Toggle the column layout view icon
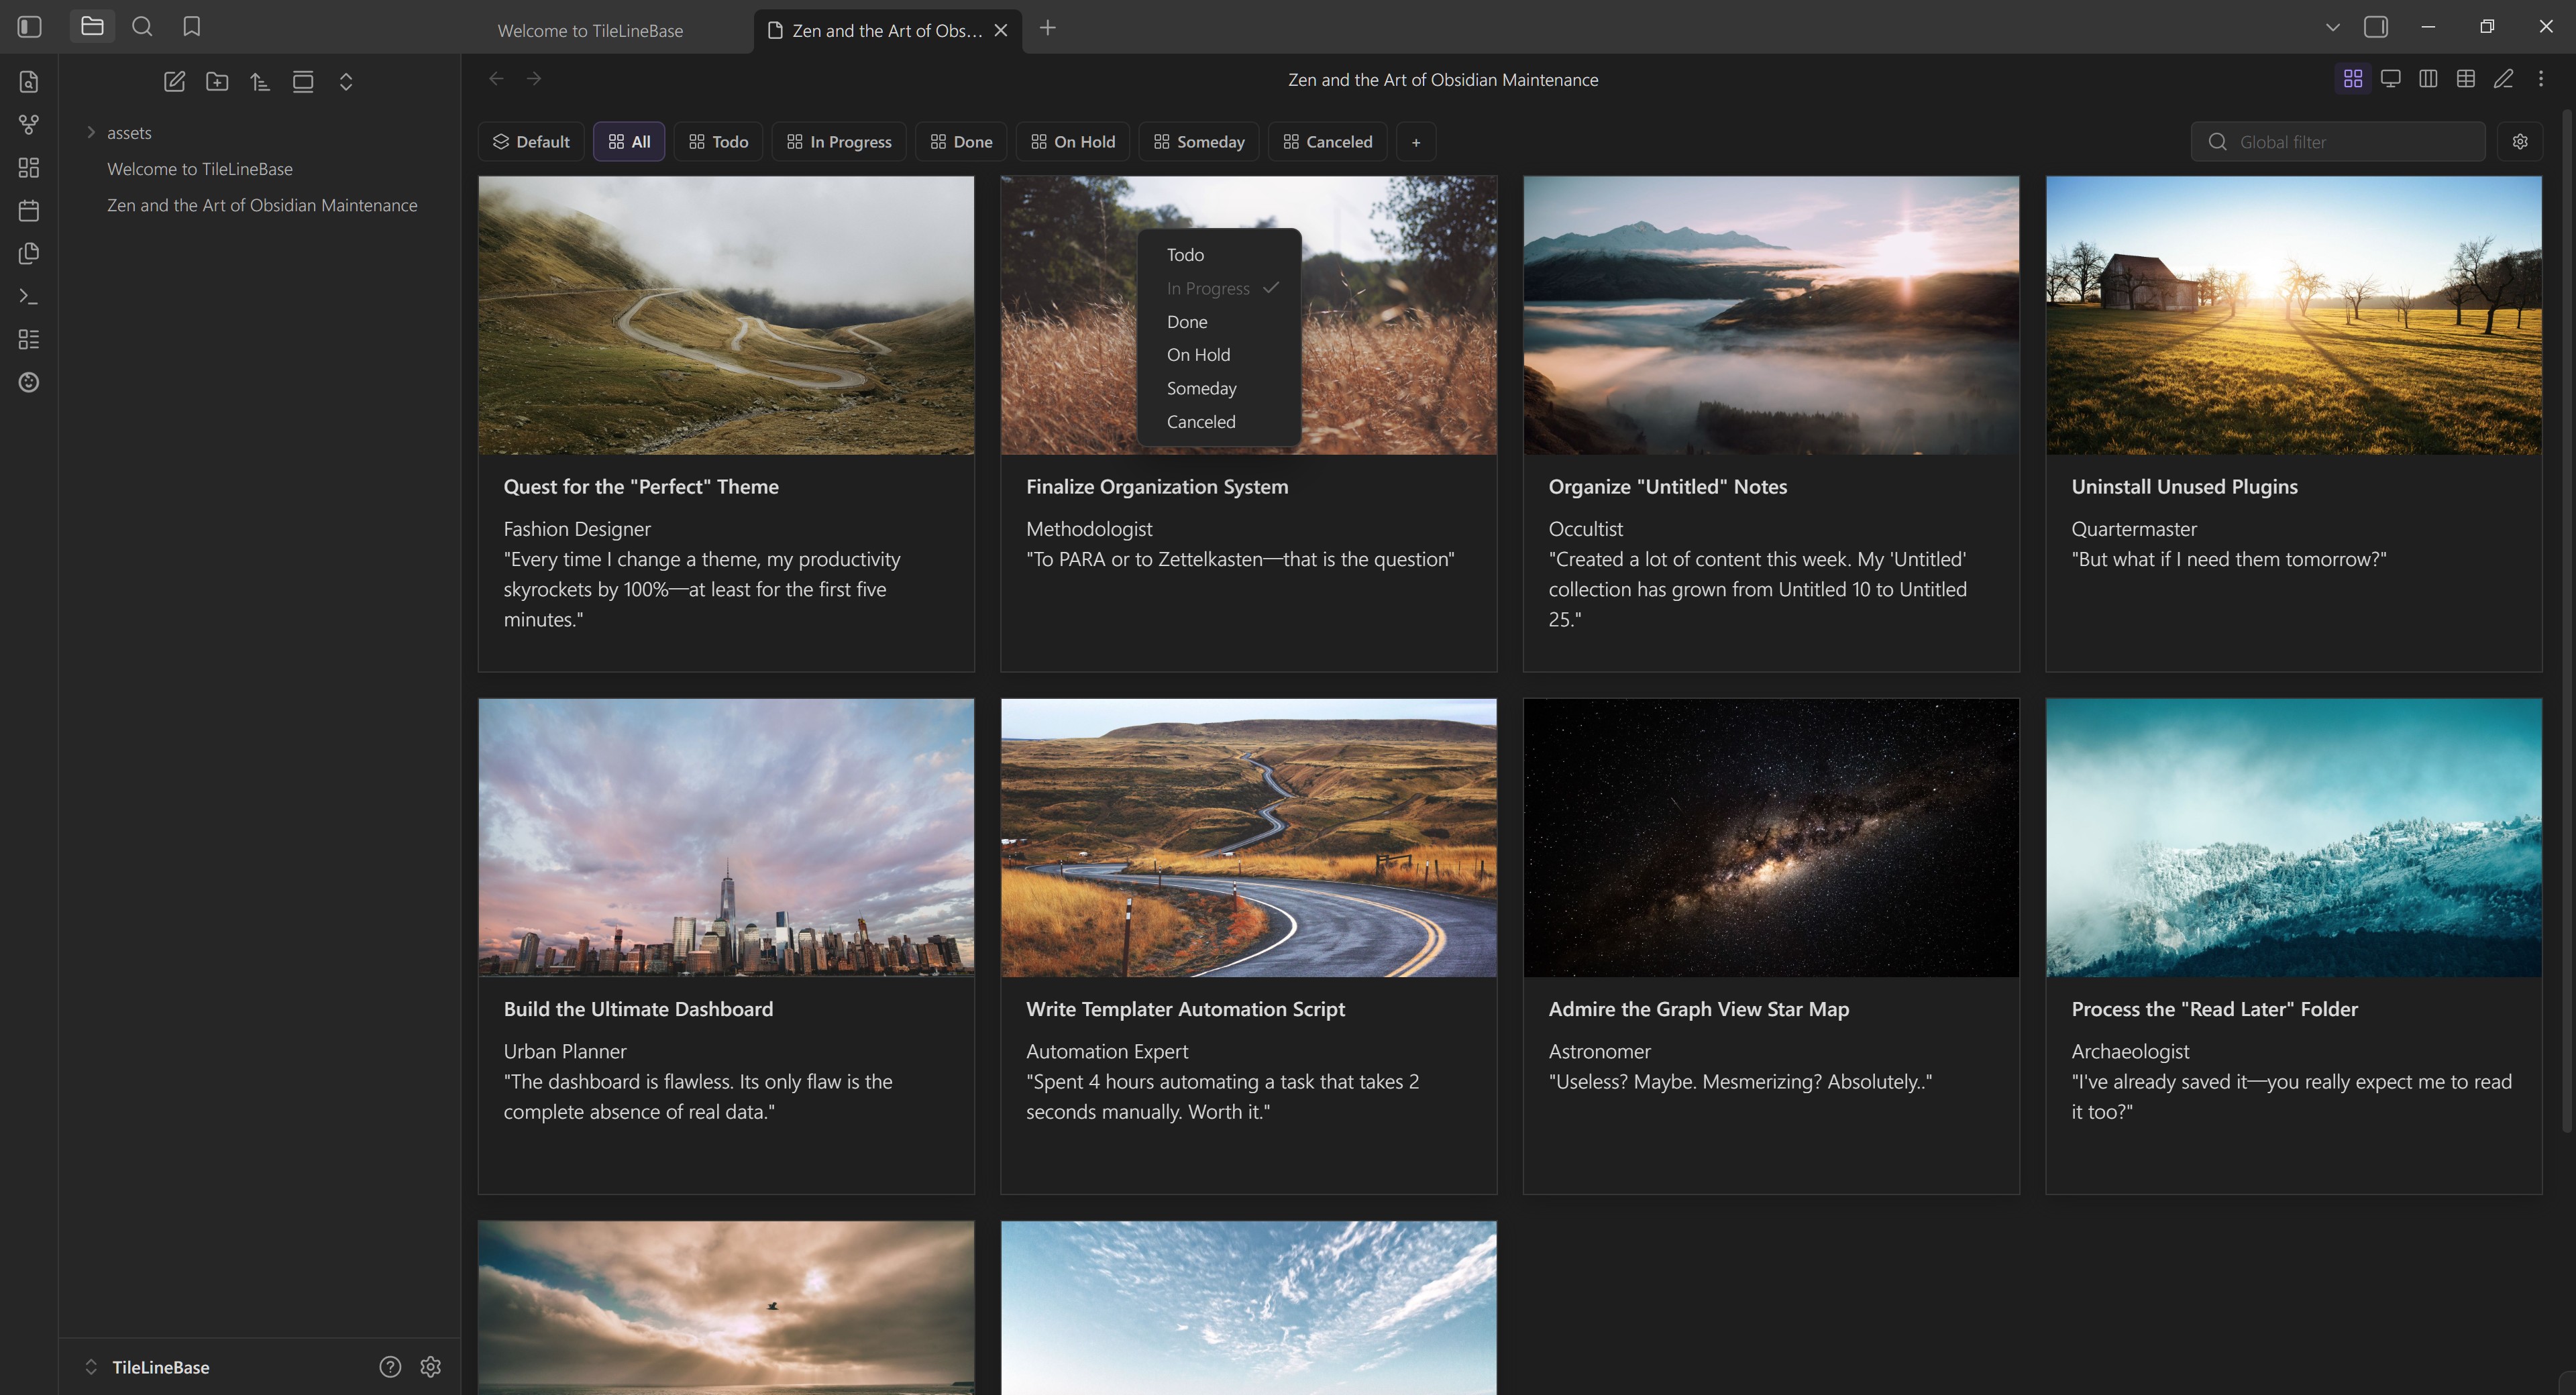Image resolution: width=2576 pixels, height=1395 pixels. (x=2429, y=78)
